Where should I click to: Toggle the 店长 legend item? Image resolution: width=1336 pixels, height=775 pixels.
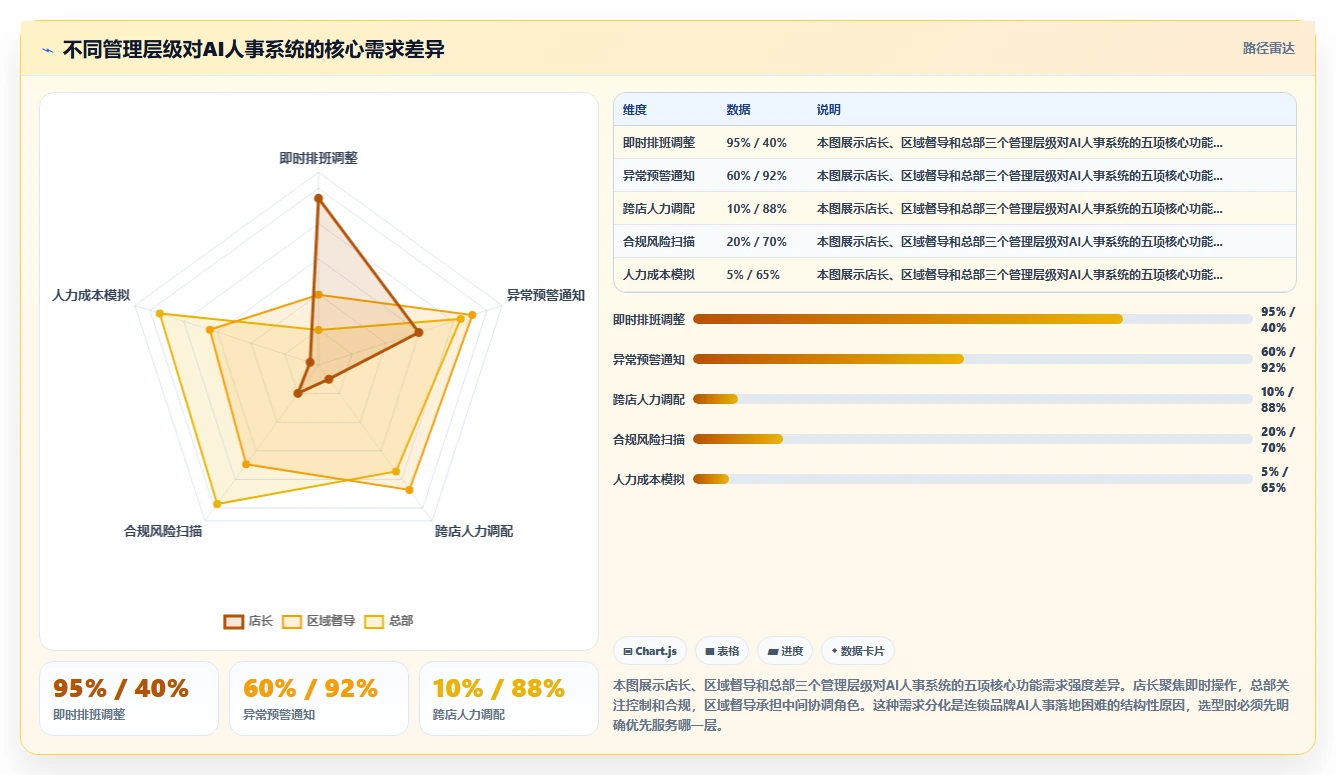tap(248, 621)
